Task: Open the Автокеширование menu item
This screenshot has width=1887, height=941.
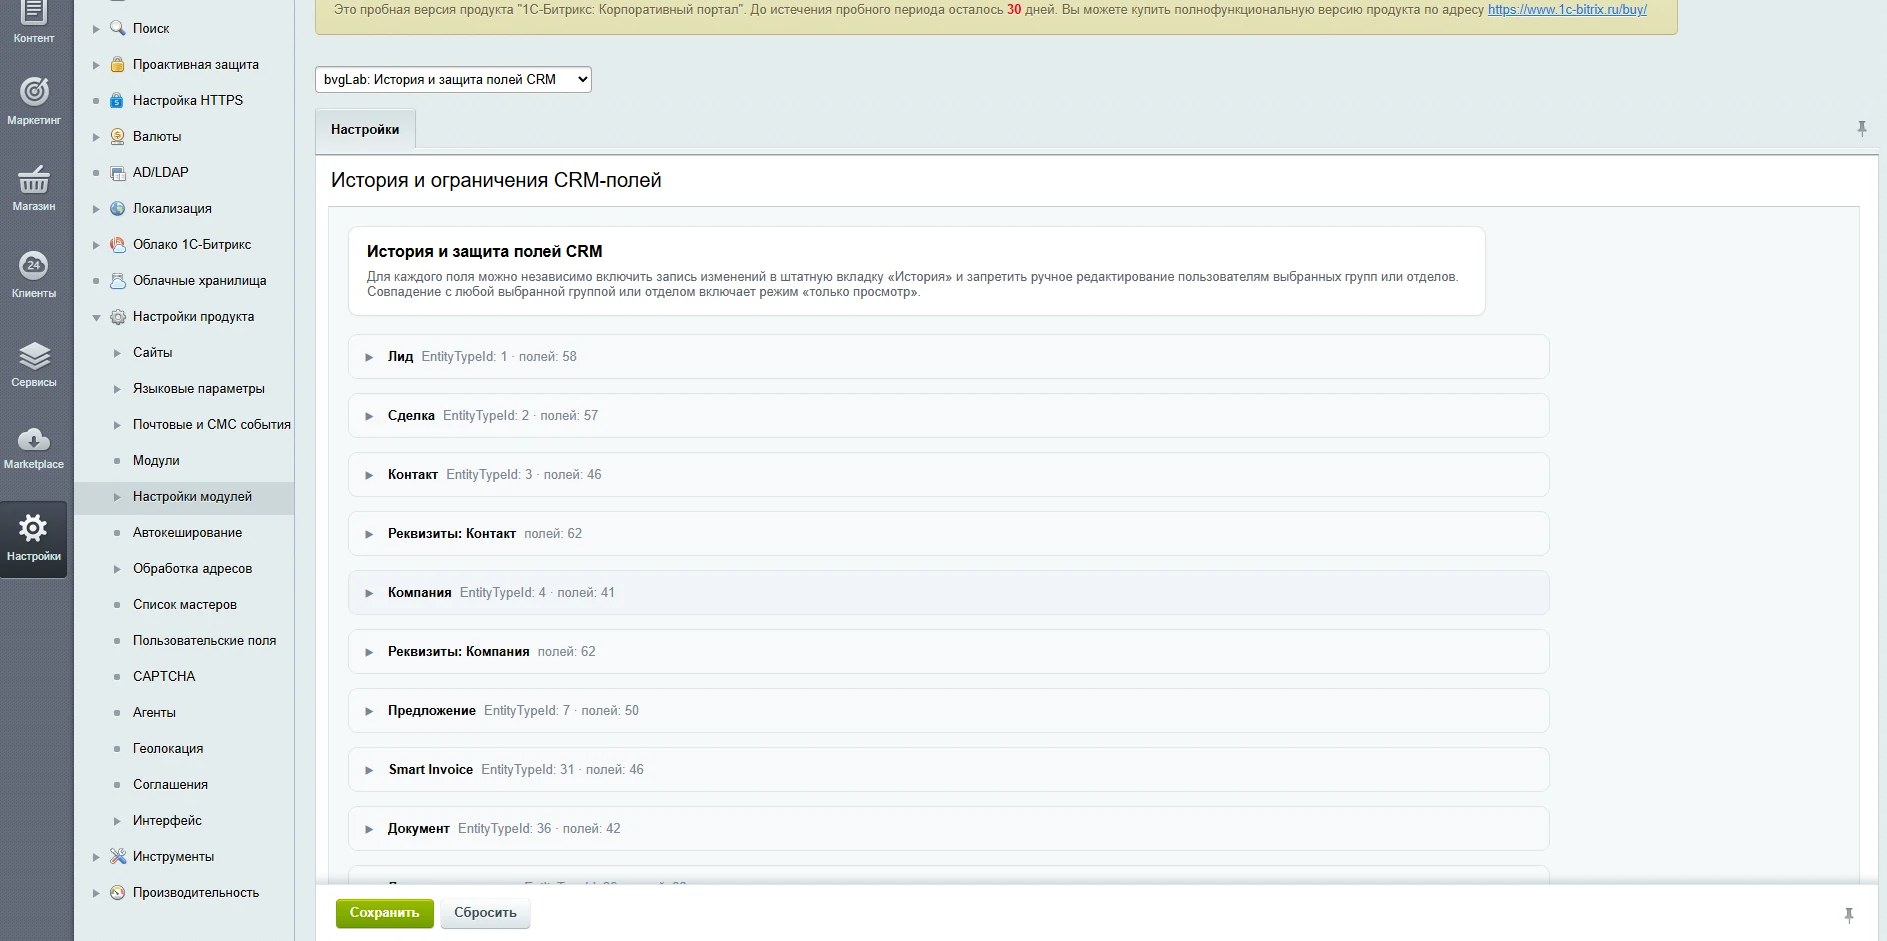Action: tap(187, 532)
